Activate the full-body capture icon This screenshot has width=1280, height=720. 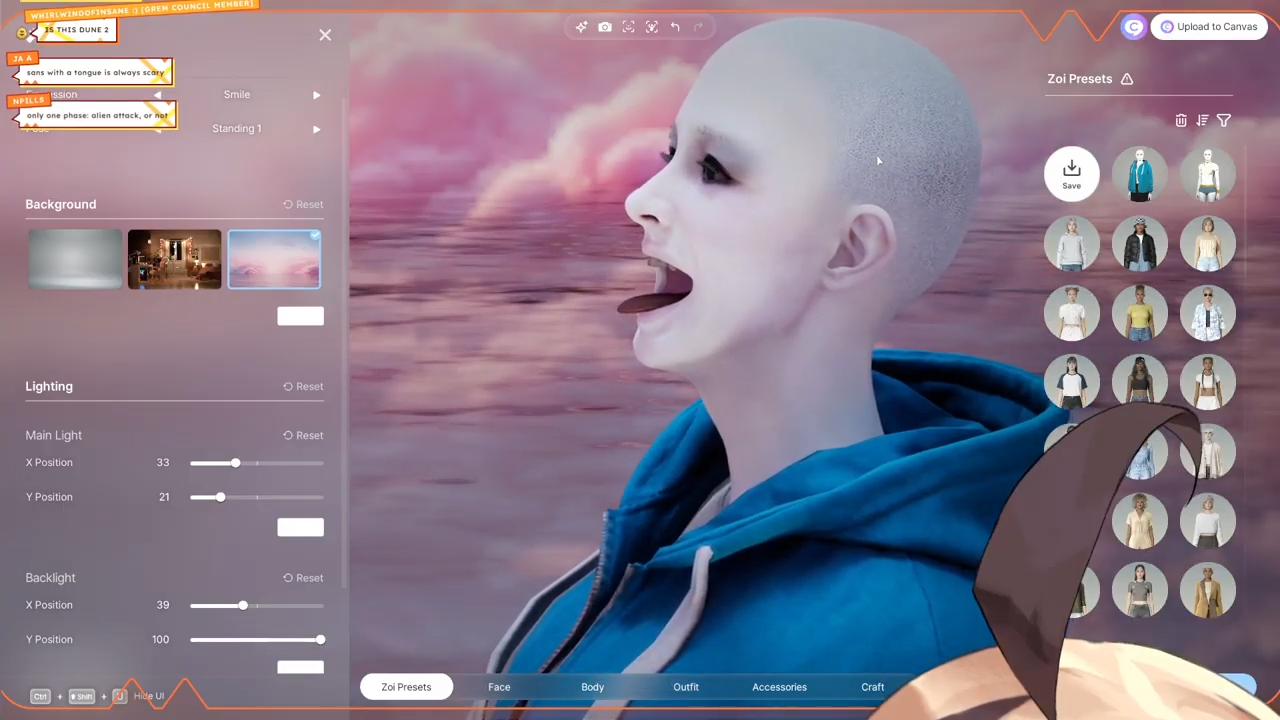click(652, 27)
